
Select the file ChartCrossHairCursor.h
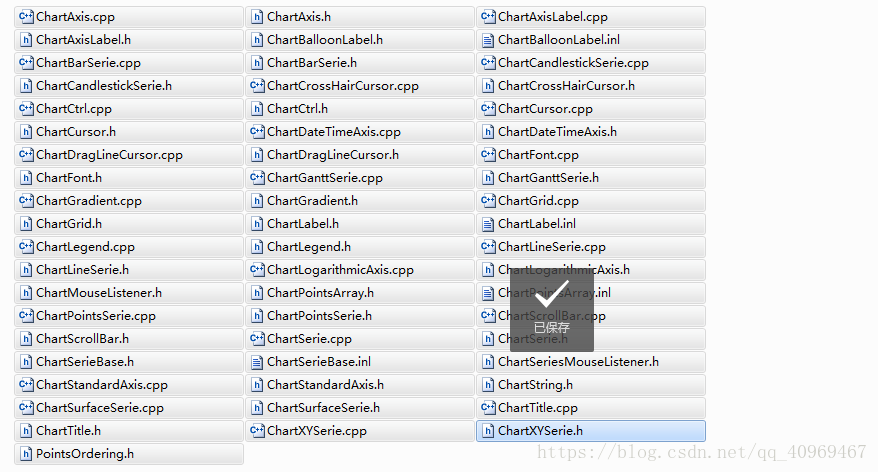pyautogui.click(x=591, y=86)
